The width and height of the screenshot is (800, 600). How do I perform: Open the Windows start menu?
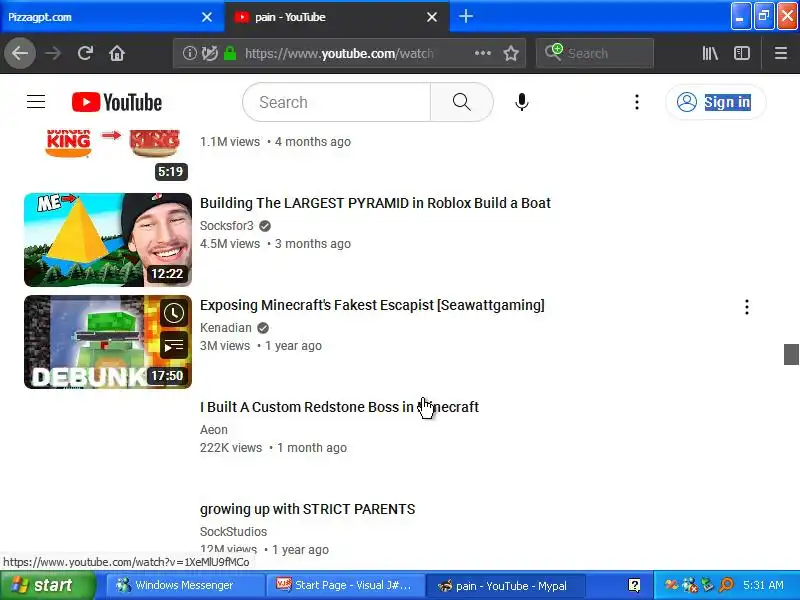coord(47,585)
